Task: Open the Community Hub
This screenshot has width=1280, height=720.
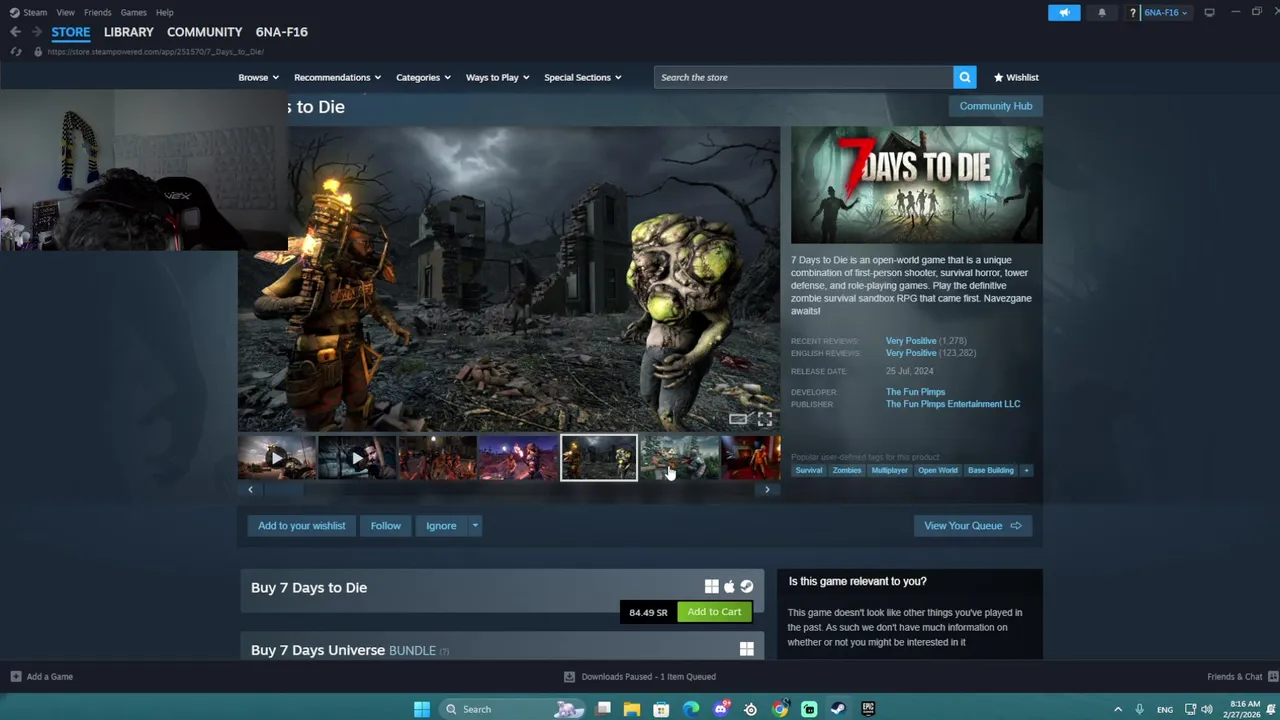Action: 995,106
